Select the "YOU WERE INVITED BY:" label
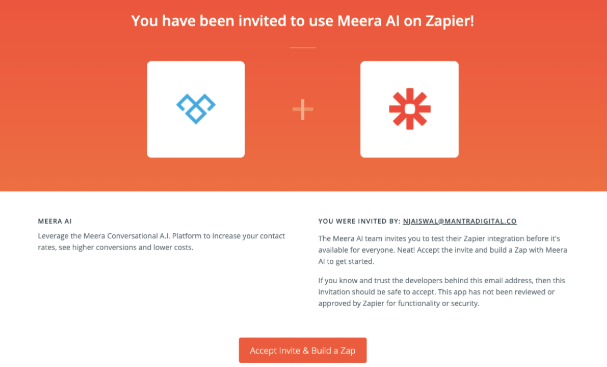The image size is (607, 367). [359, 221]
